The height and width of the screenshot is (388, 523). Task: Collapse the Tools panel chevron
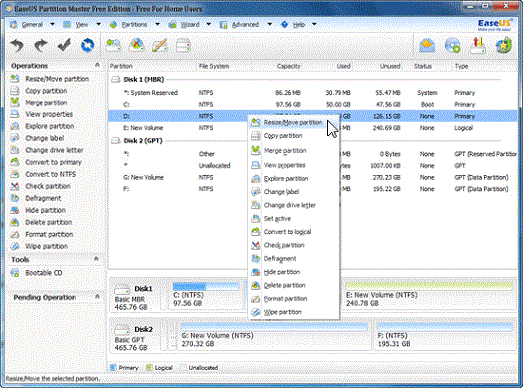(96, 259)
